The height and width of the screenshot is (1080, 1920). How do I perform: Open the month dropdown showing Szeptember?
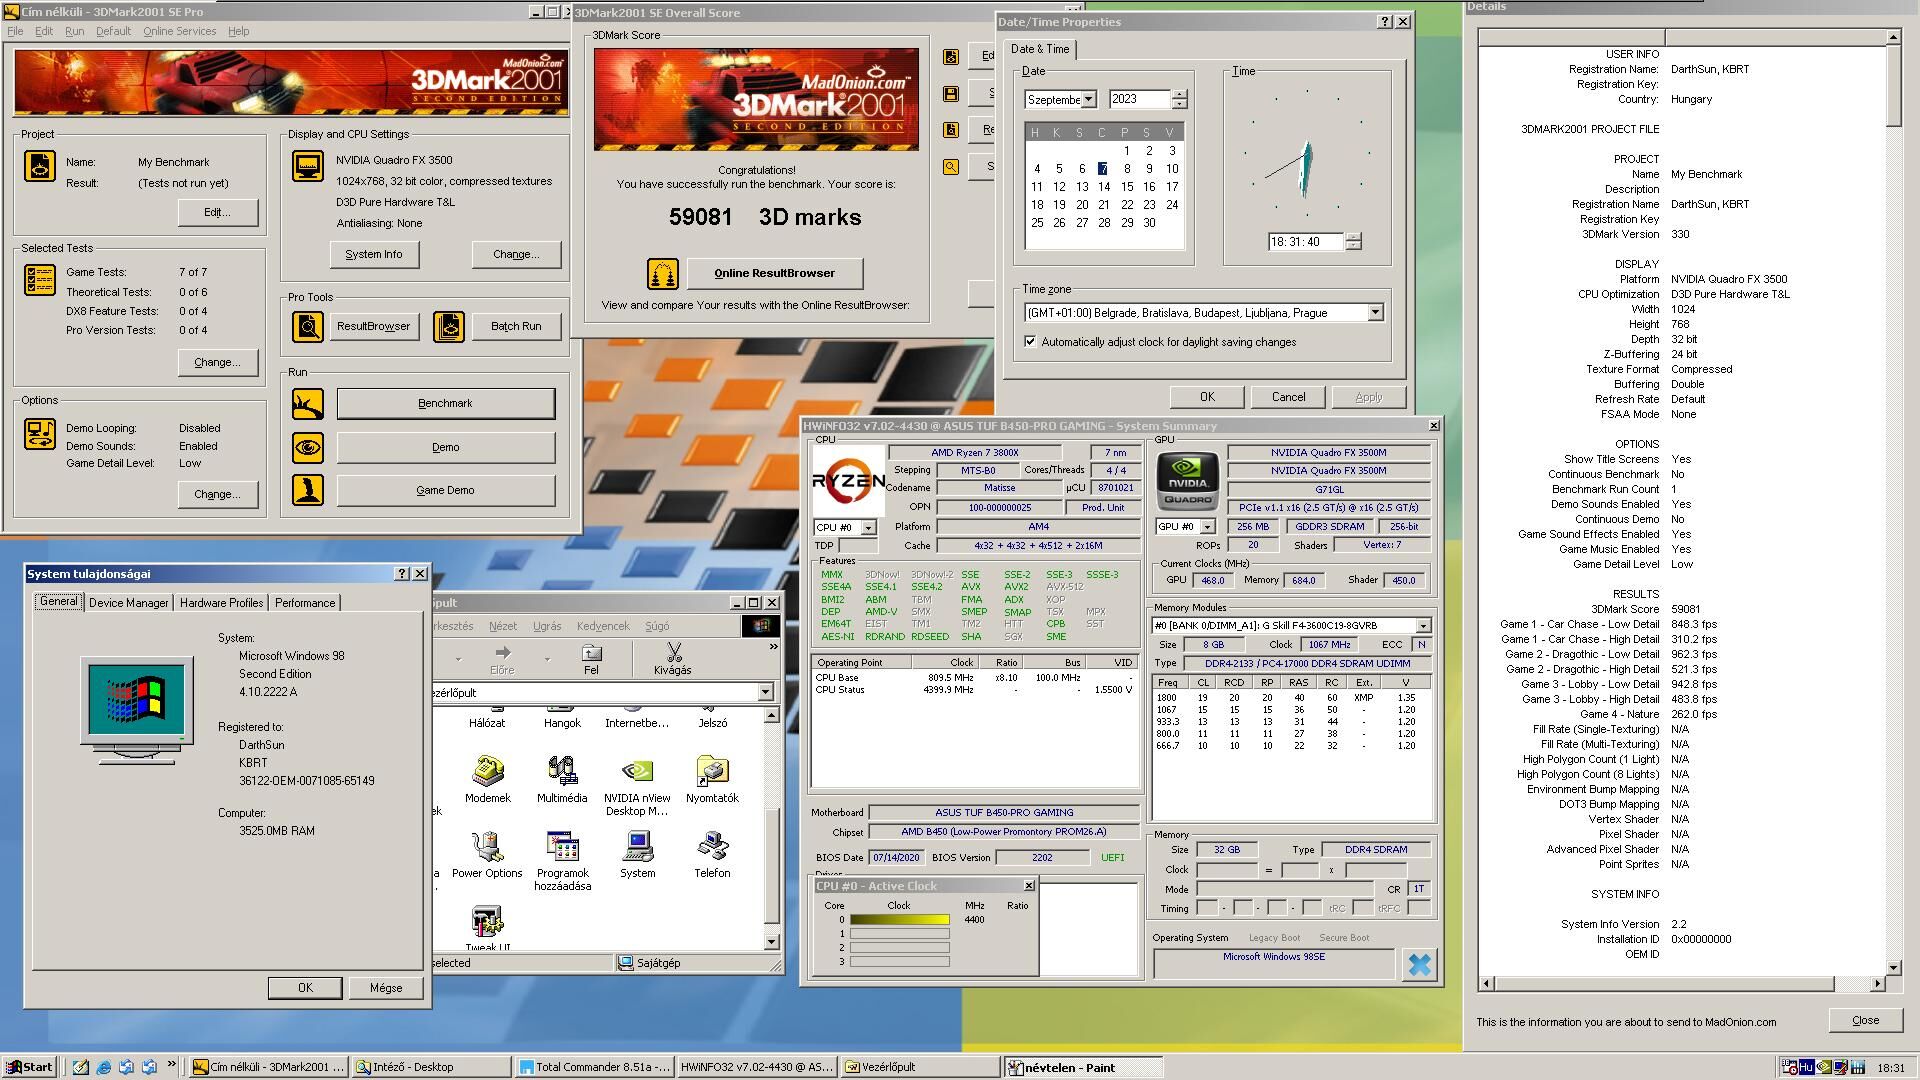pos(1089,99)
